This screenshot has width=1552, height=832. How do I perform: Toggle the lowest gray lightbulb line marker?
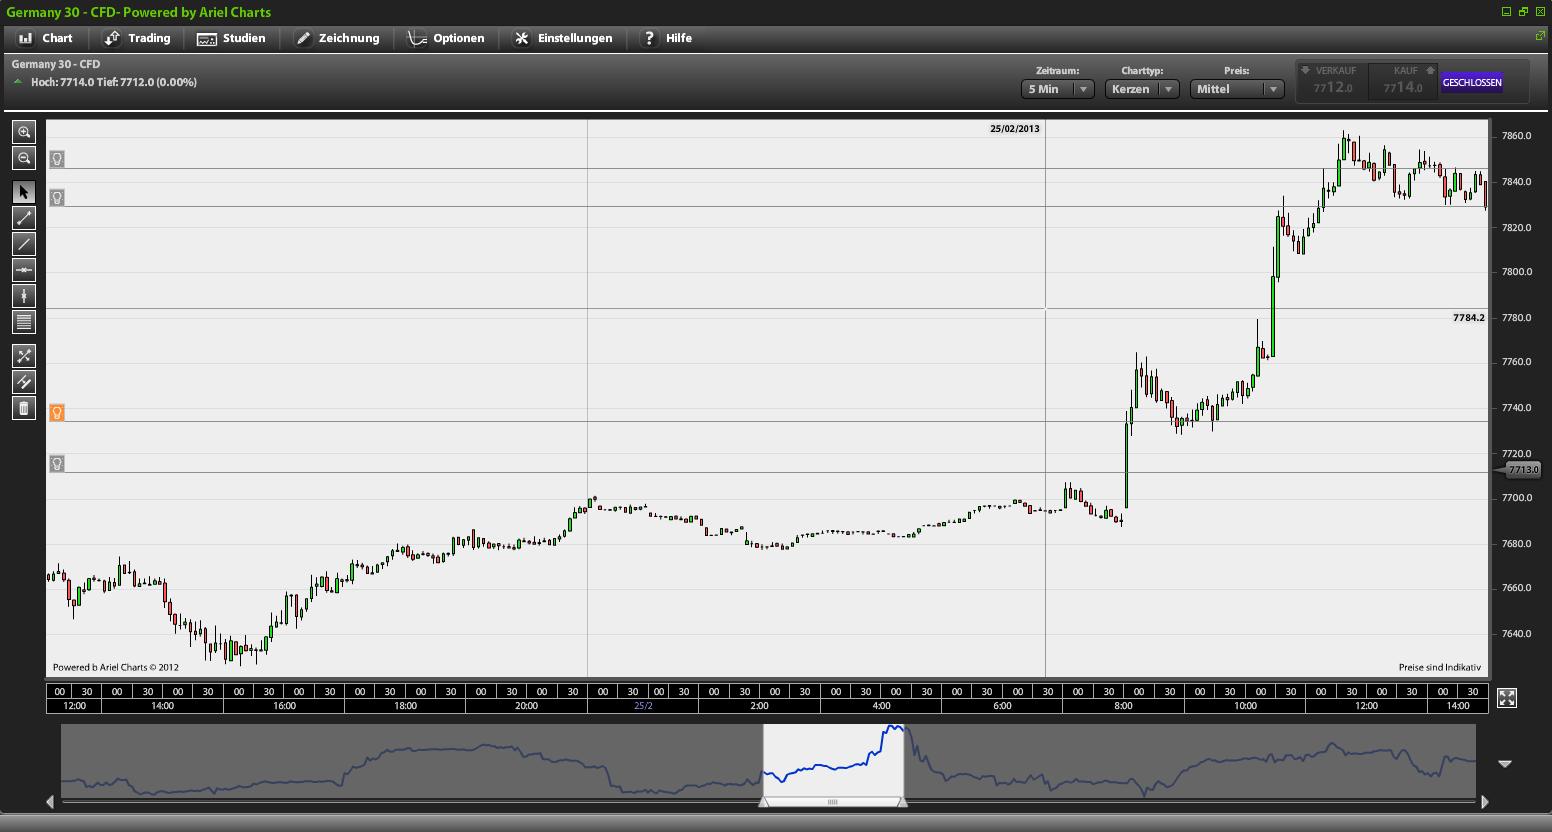coord(57,464)
